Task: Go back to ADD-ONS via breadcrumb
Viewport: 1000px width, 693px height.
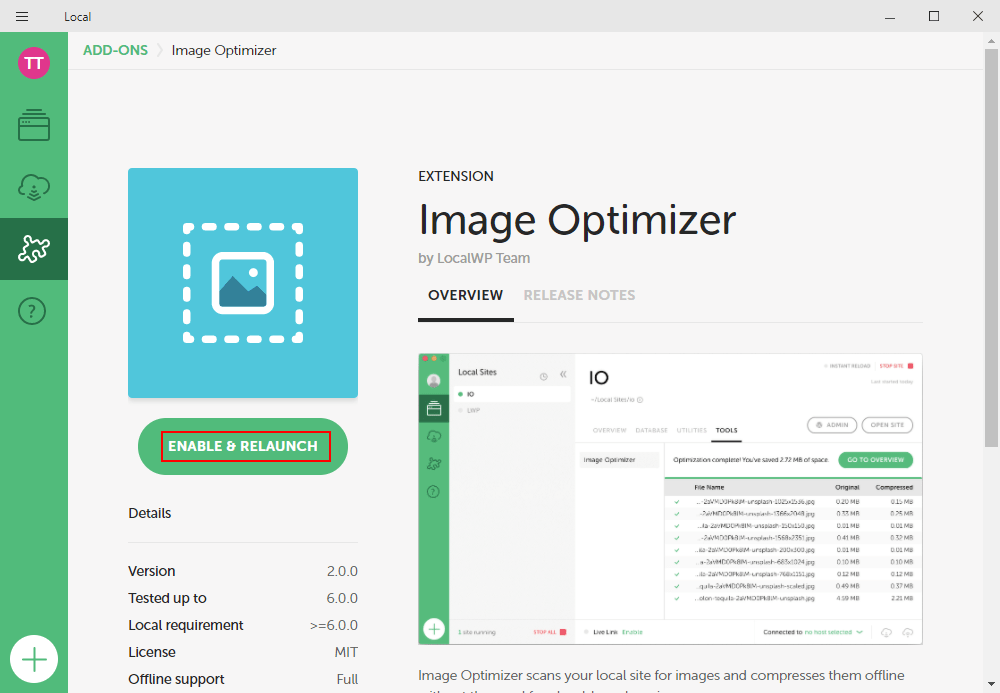Action: 115,50
